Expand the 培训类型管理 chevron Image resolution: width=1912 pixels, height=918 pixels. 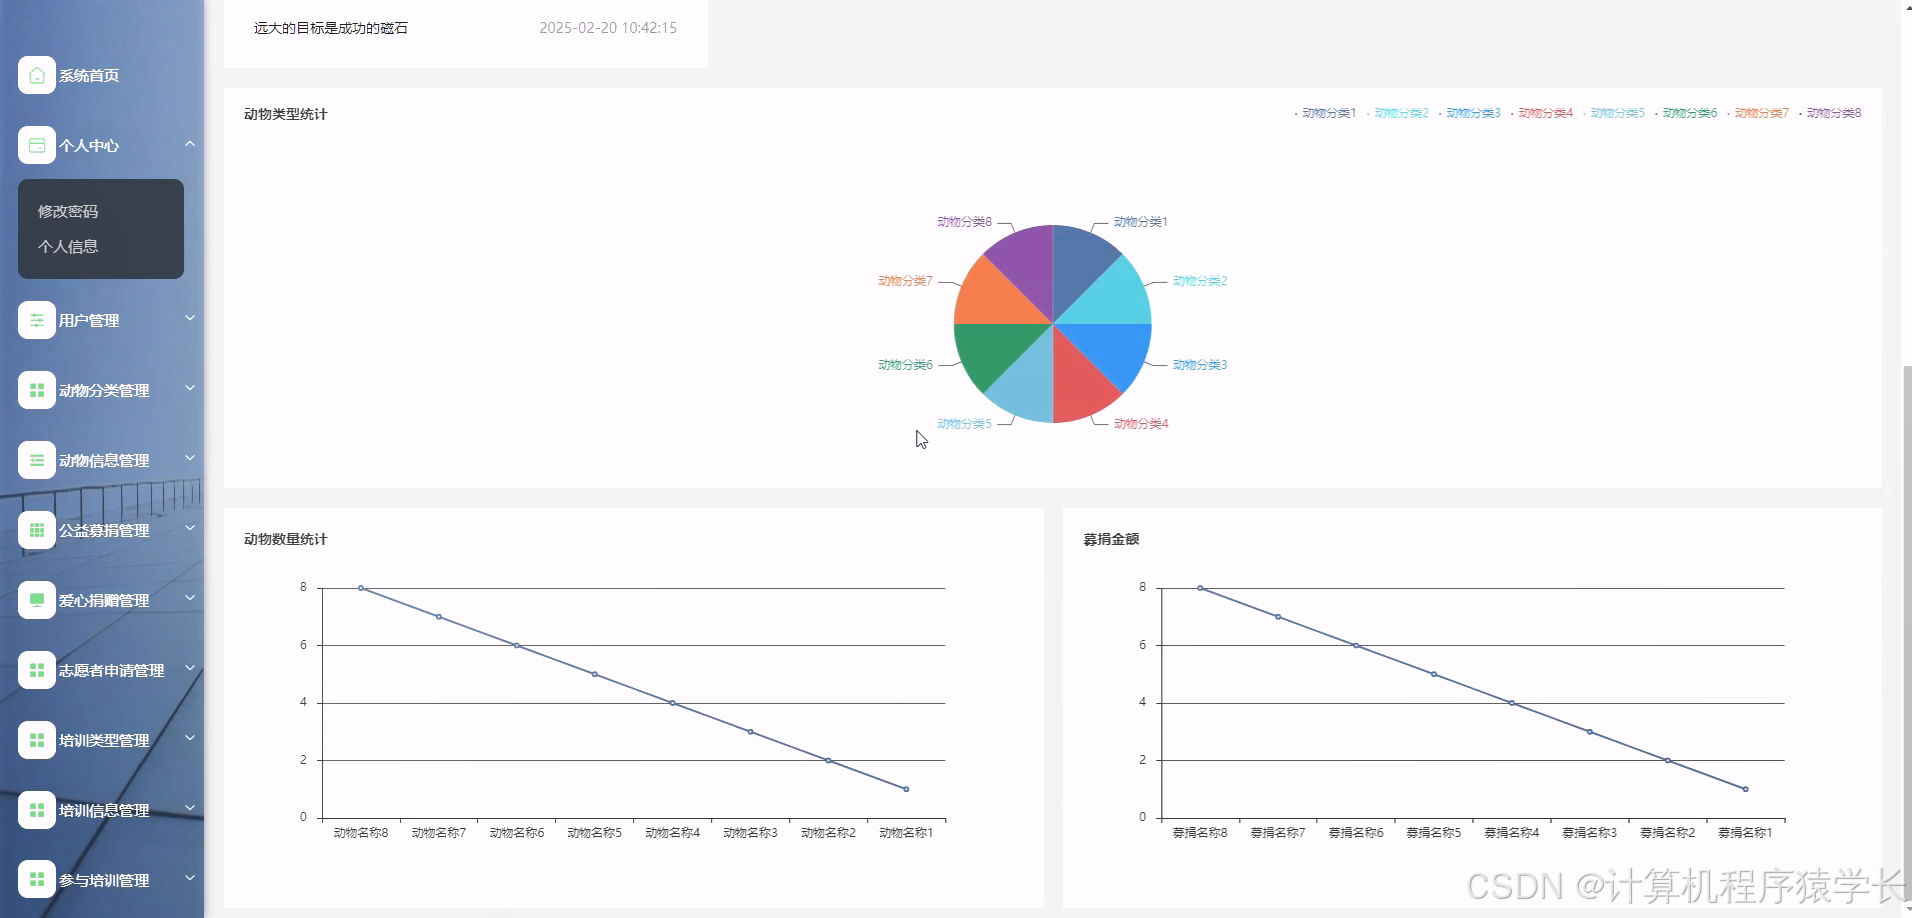190,738
